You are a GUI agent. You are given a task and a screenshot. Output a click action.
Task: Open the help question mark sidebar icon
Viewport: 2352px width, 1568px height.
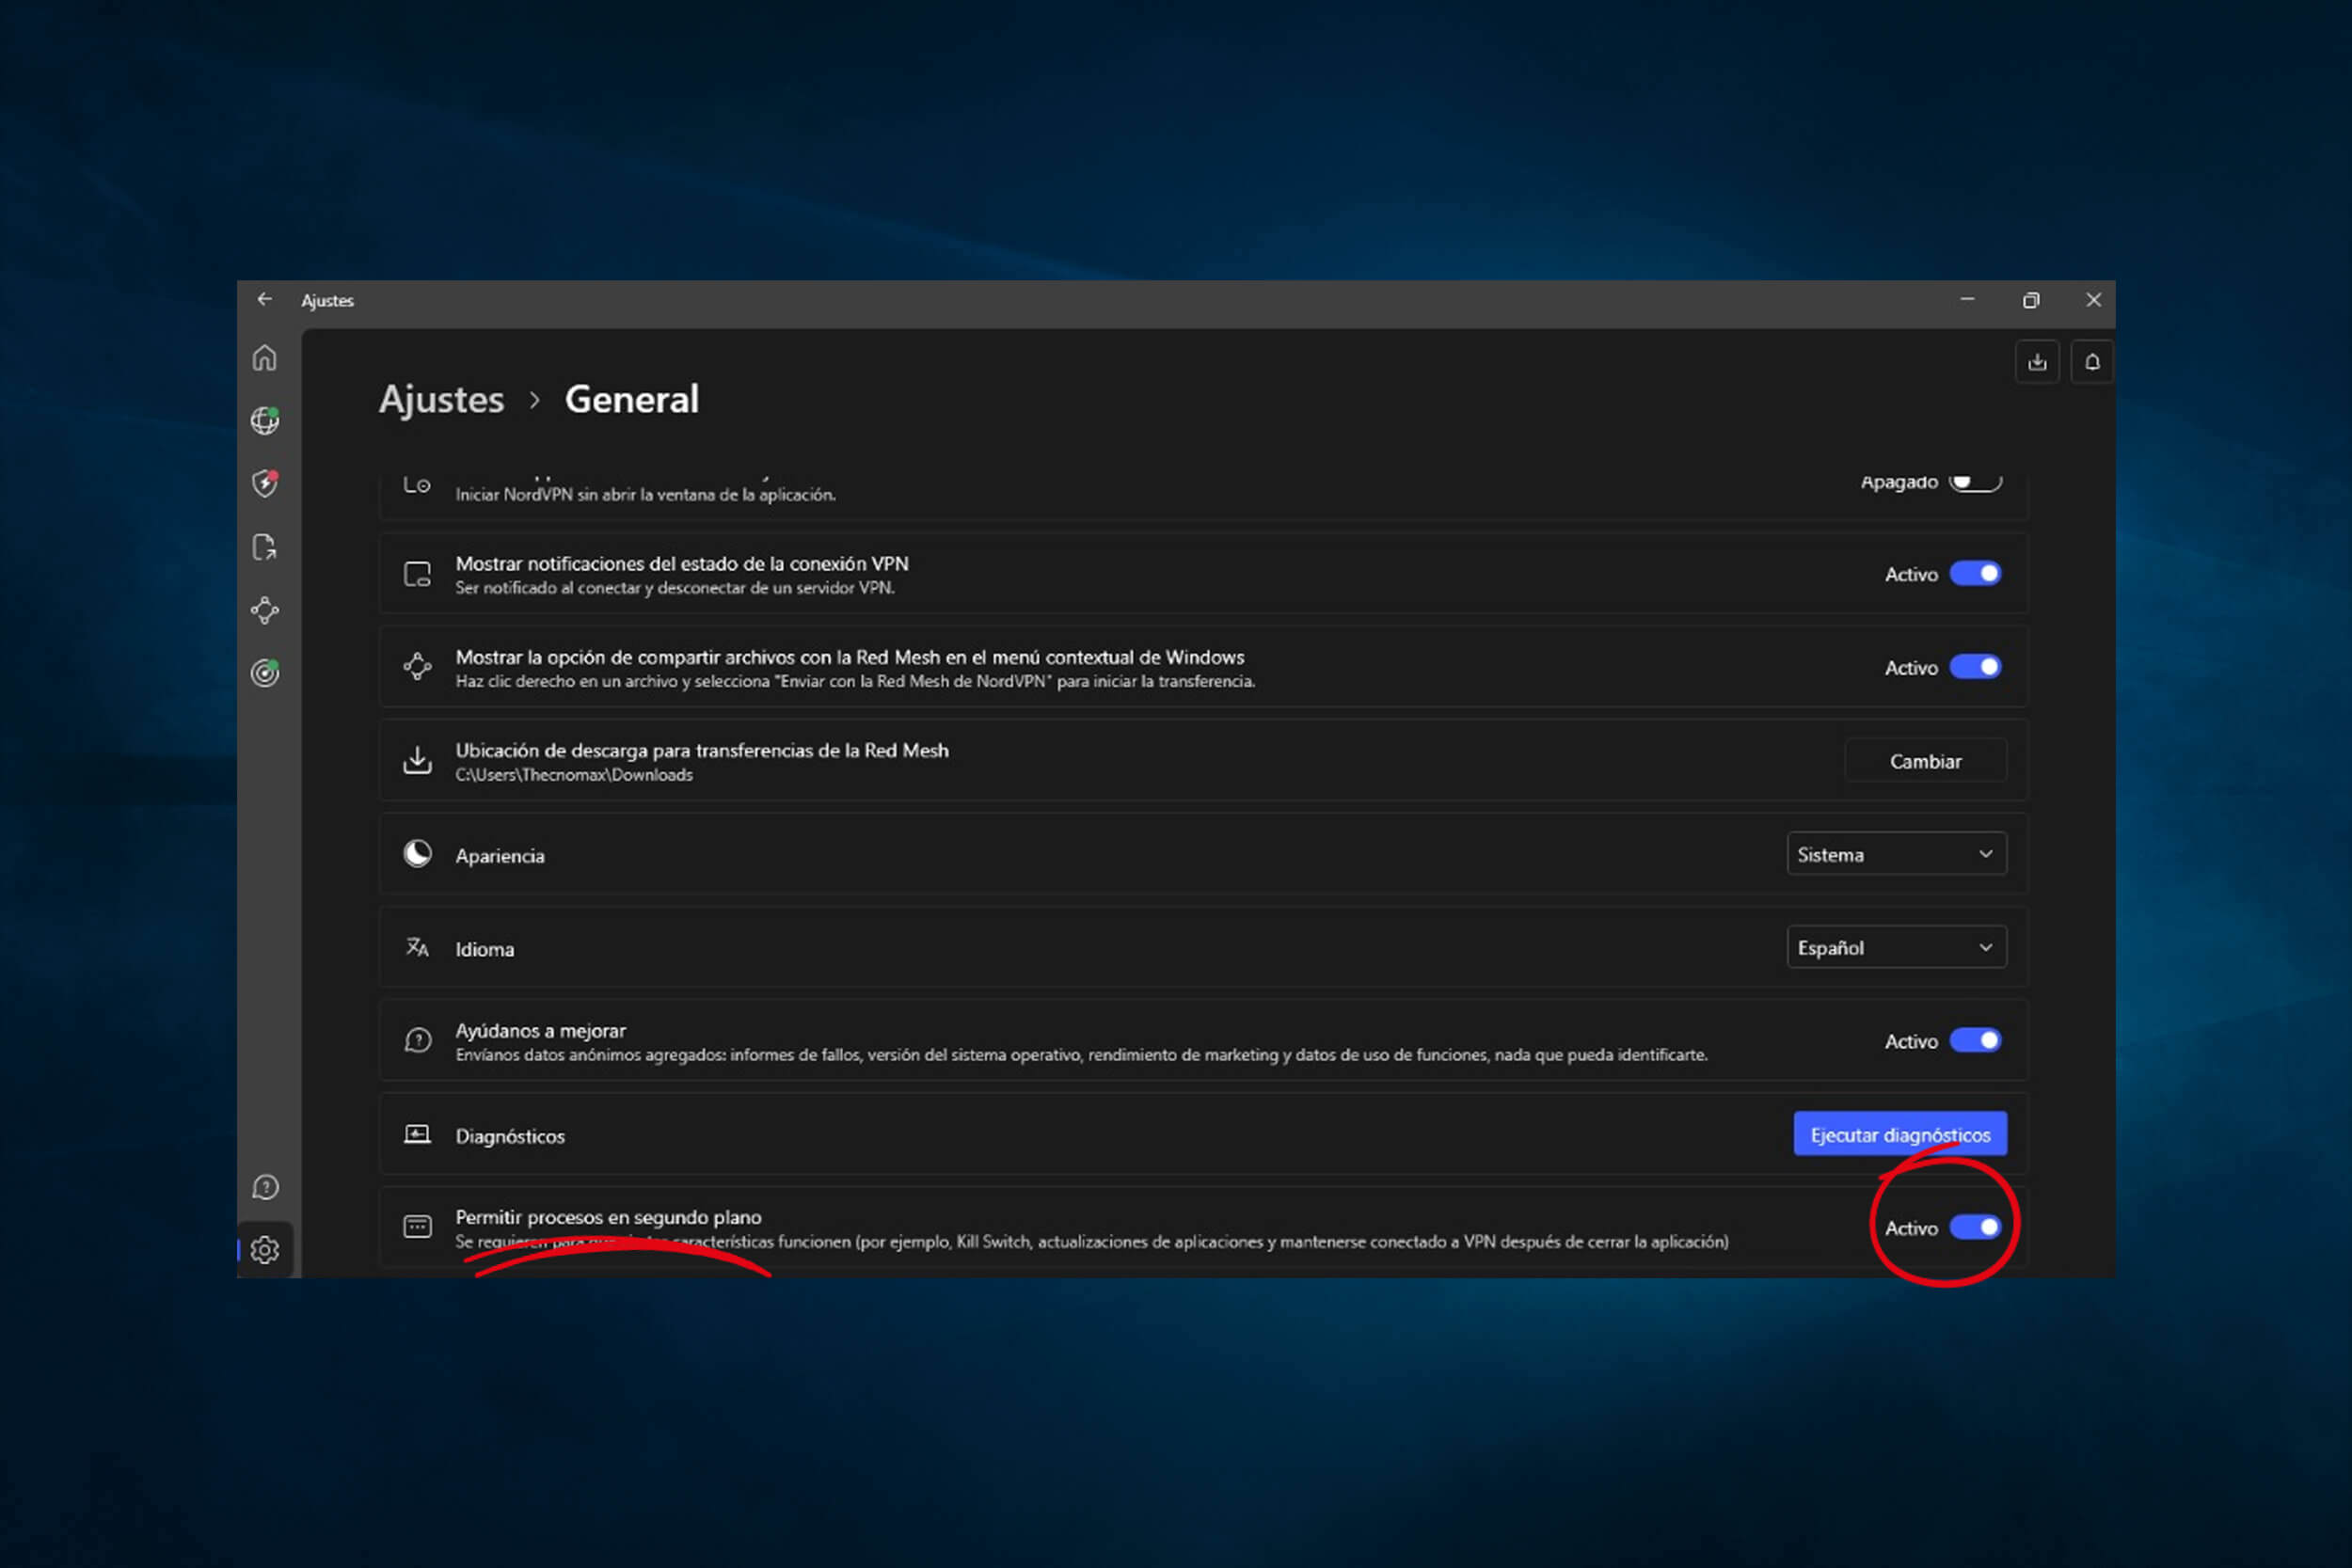point(265,1187)
